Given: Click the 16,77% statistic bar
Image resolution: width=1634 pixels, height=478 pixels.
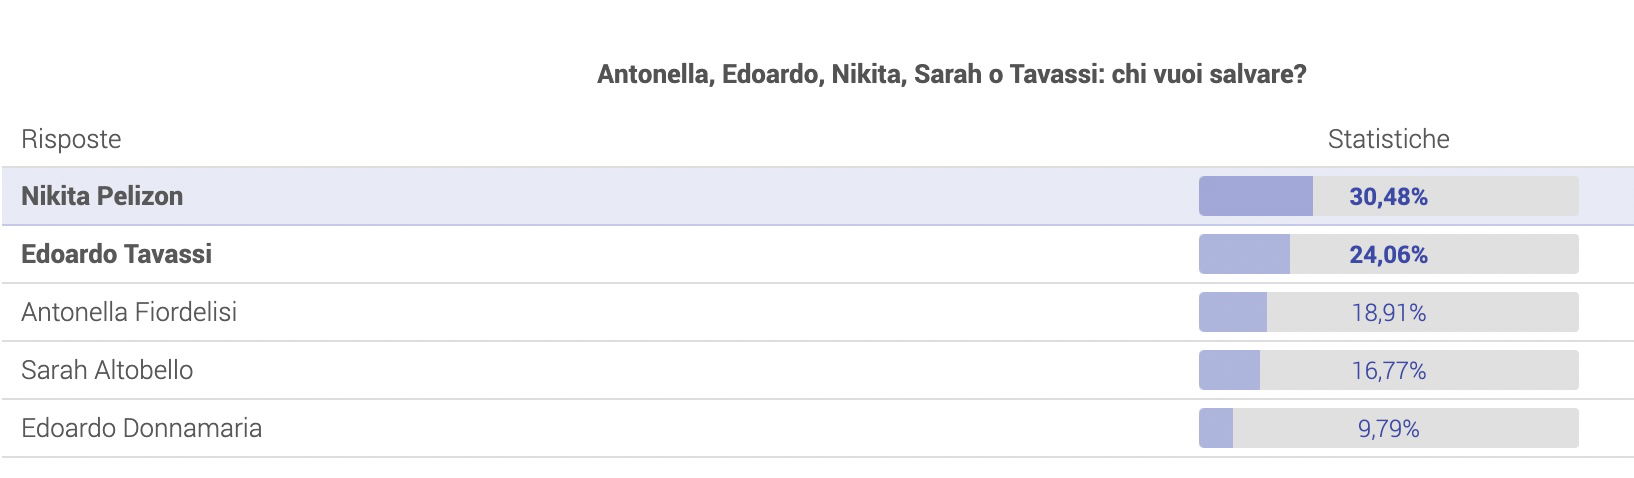Looking at the screenshot, I should pos(1389,370).
